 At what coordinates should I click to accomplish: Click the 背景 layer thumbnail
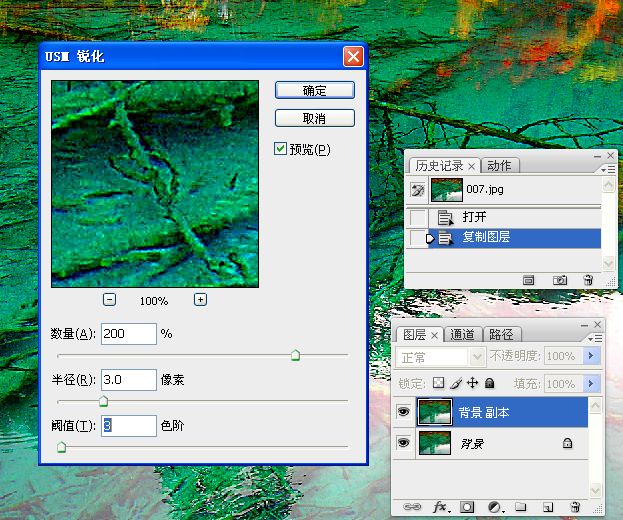435,443
